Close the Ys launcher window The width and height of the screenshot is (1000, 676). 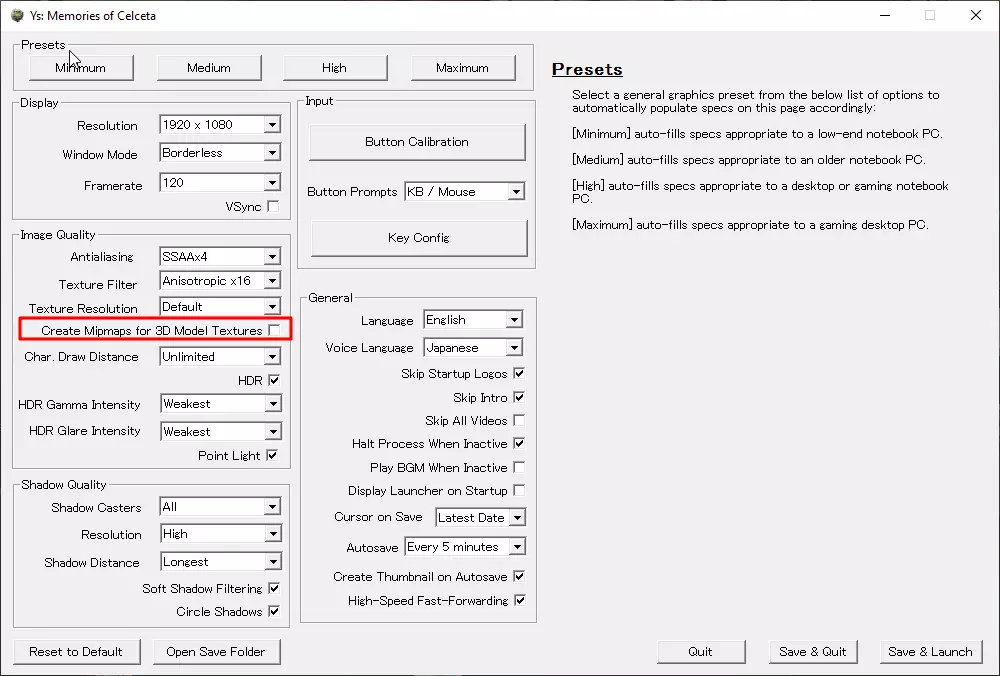[x=976, y=15]
